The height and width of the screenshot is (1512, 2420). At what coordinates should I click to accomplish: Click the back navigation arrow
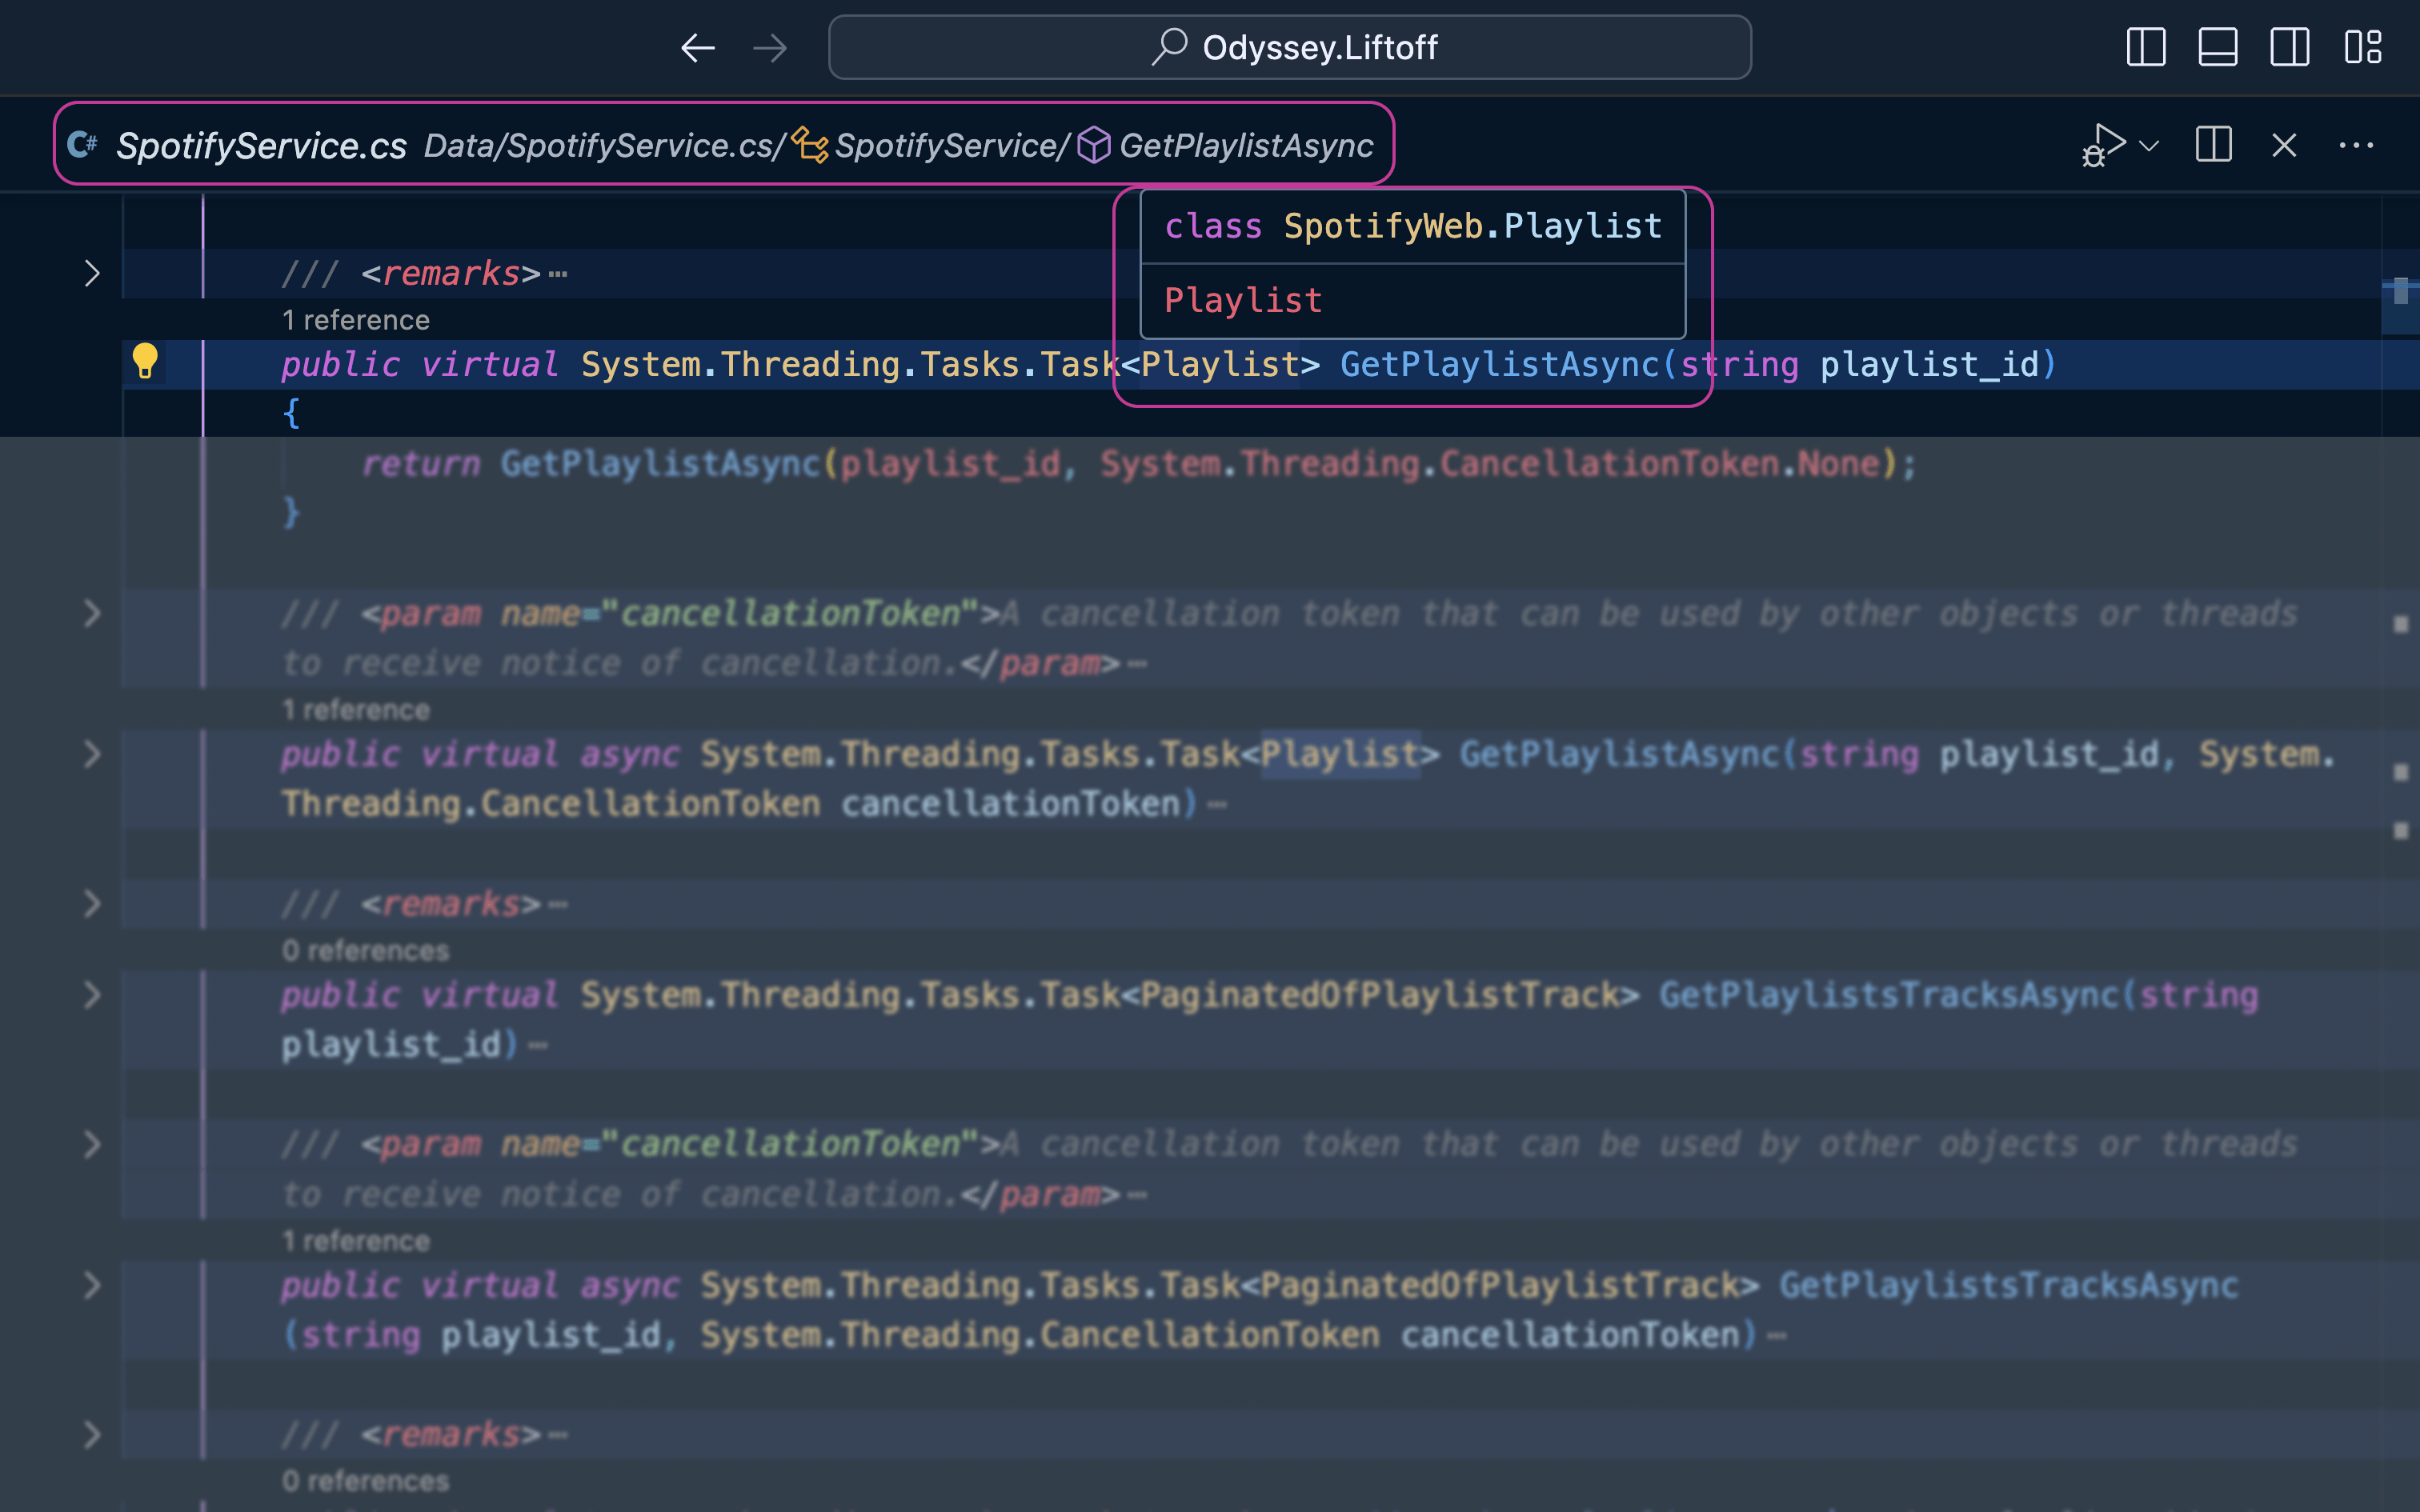(x=698, y=47)
